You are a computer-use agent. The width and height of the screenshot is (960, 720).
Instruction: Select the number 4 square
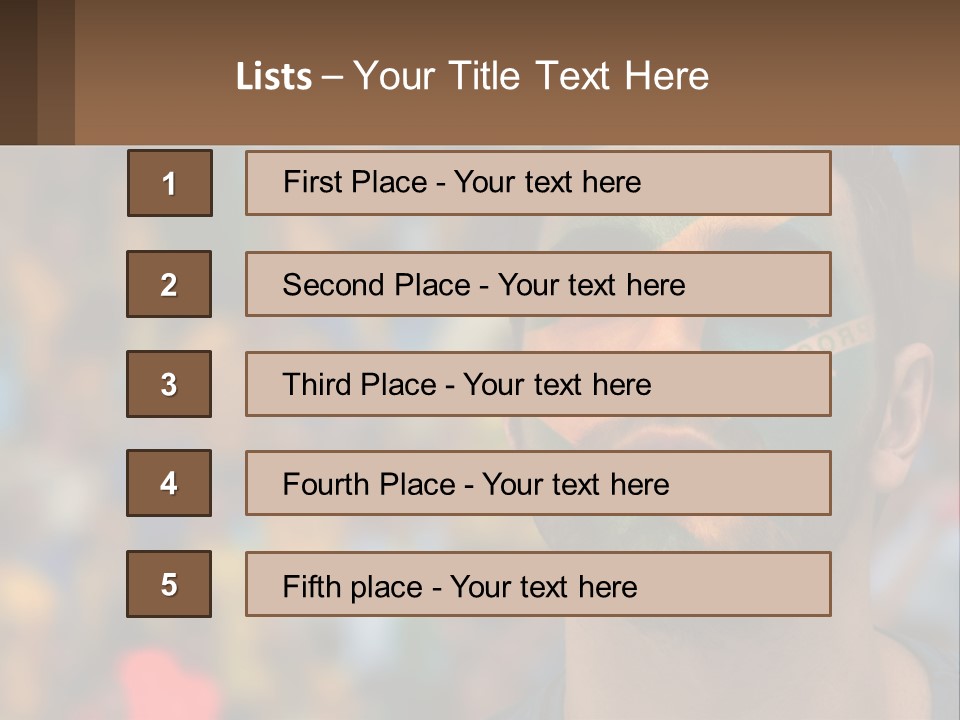pos(169,483)
